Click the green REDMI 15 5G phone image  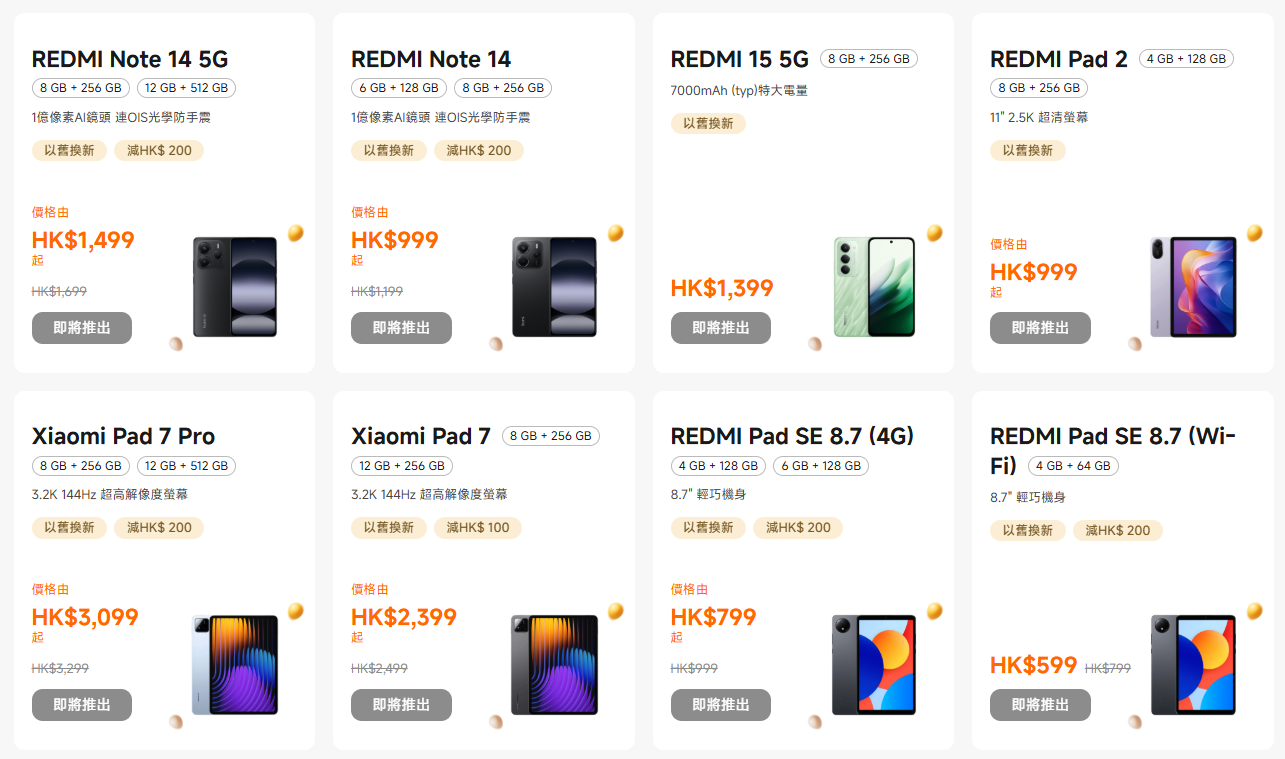[874, 287]
